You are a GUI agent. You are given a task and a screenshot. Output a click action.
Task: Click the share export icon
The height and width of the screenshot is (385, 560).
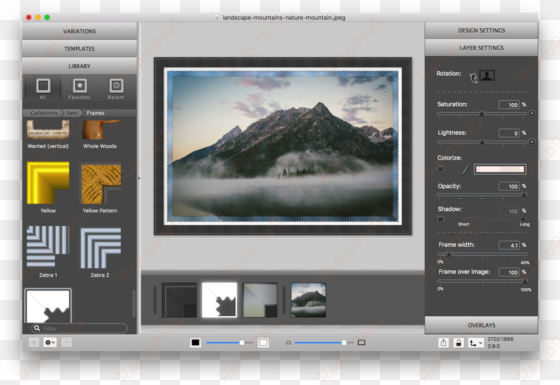[443, 343]
